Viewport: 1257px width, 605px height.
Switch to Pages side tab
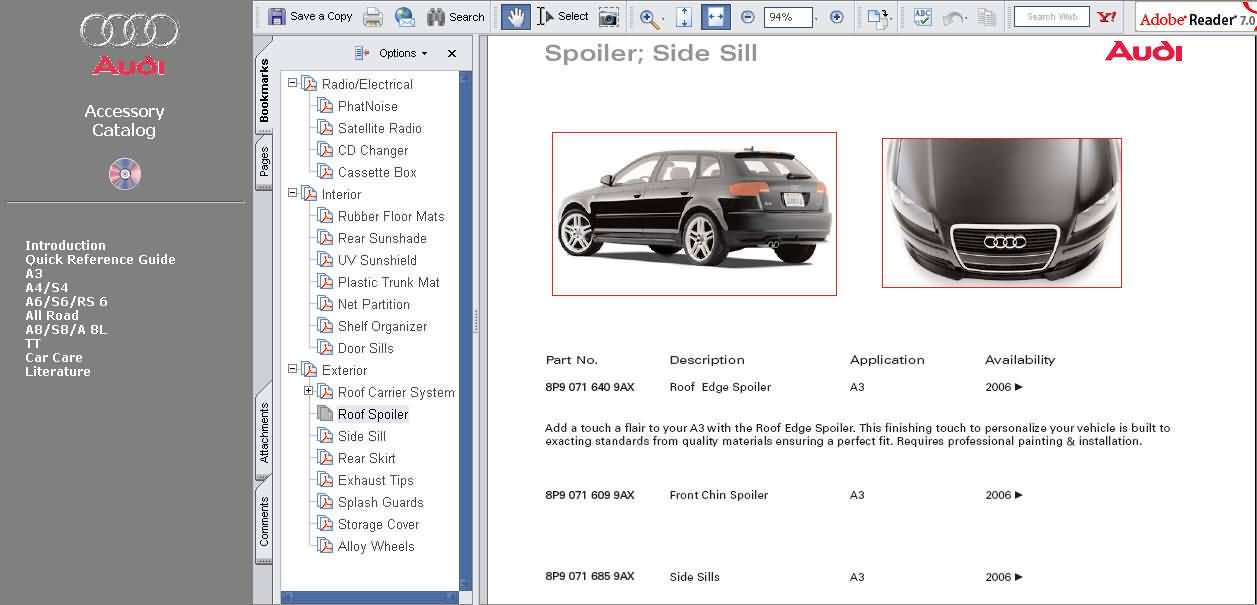[x=264, y=162]
